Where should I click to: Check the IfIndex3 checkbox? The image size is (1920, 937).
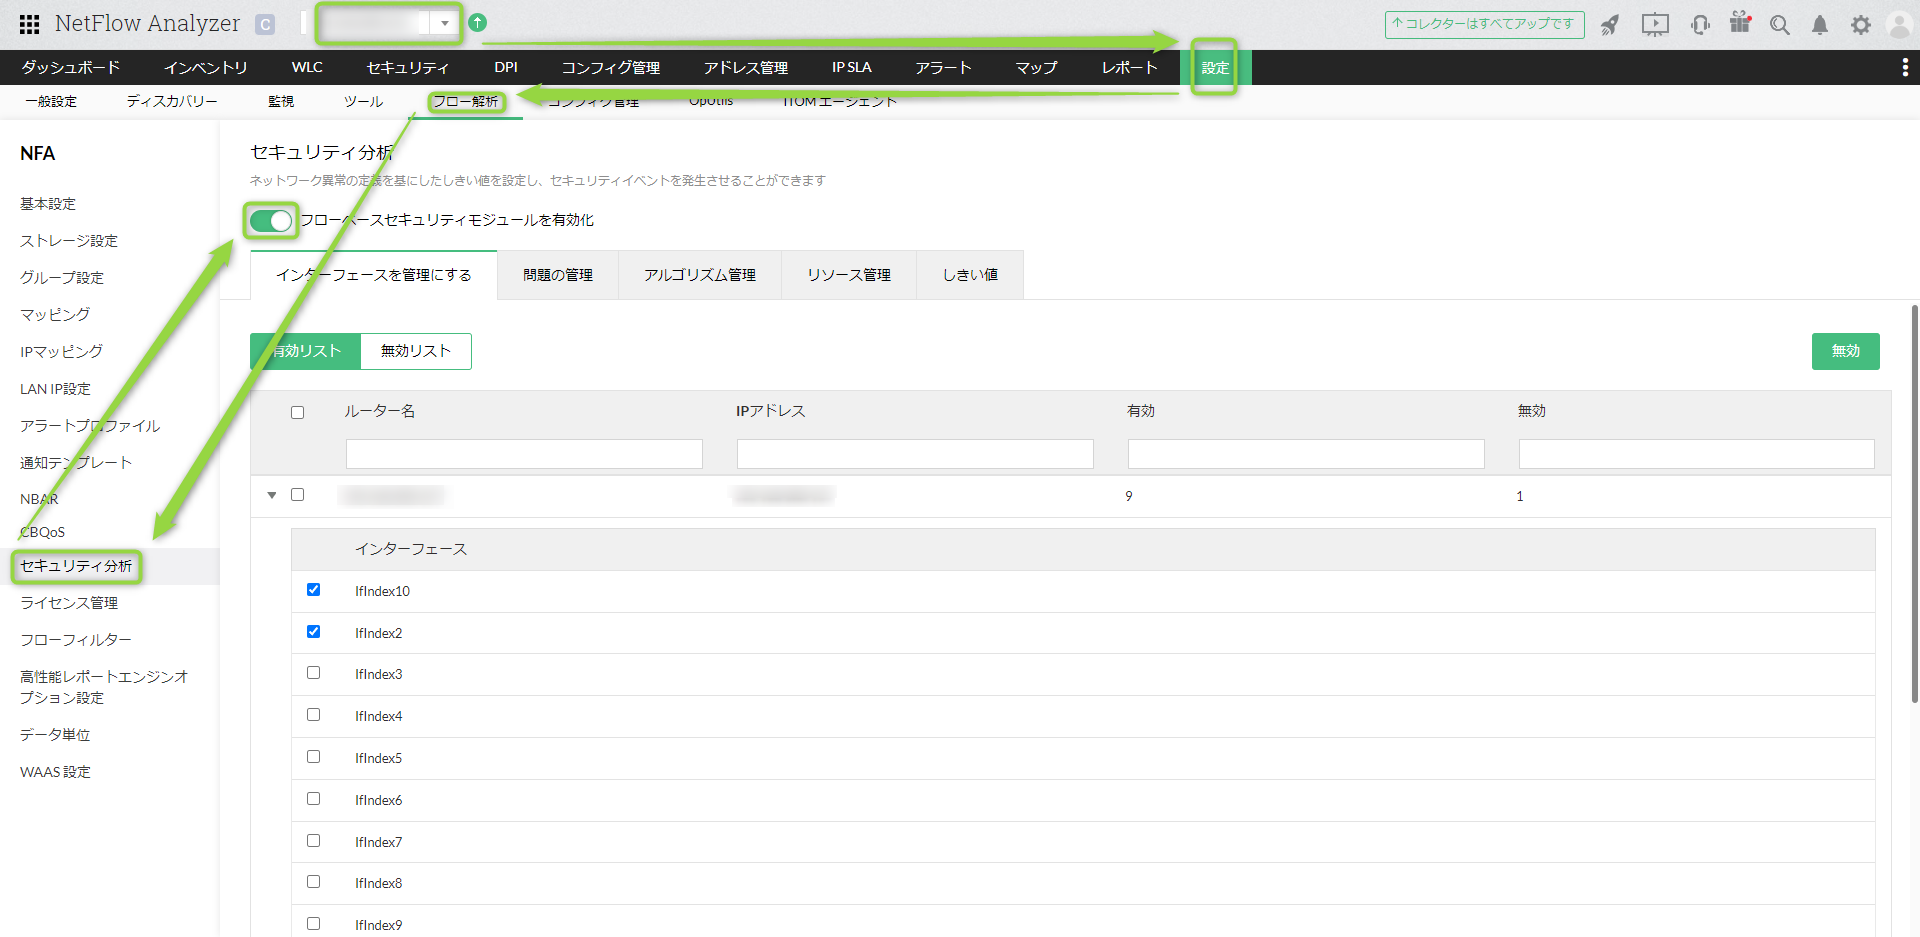point(313,673)
